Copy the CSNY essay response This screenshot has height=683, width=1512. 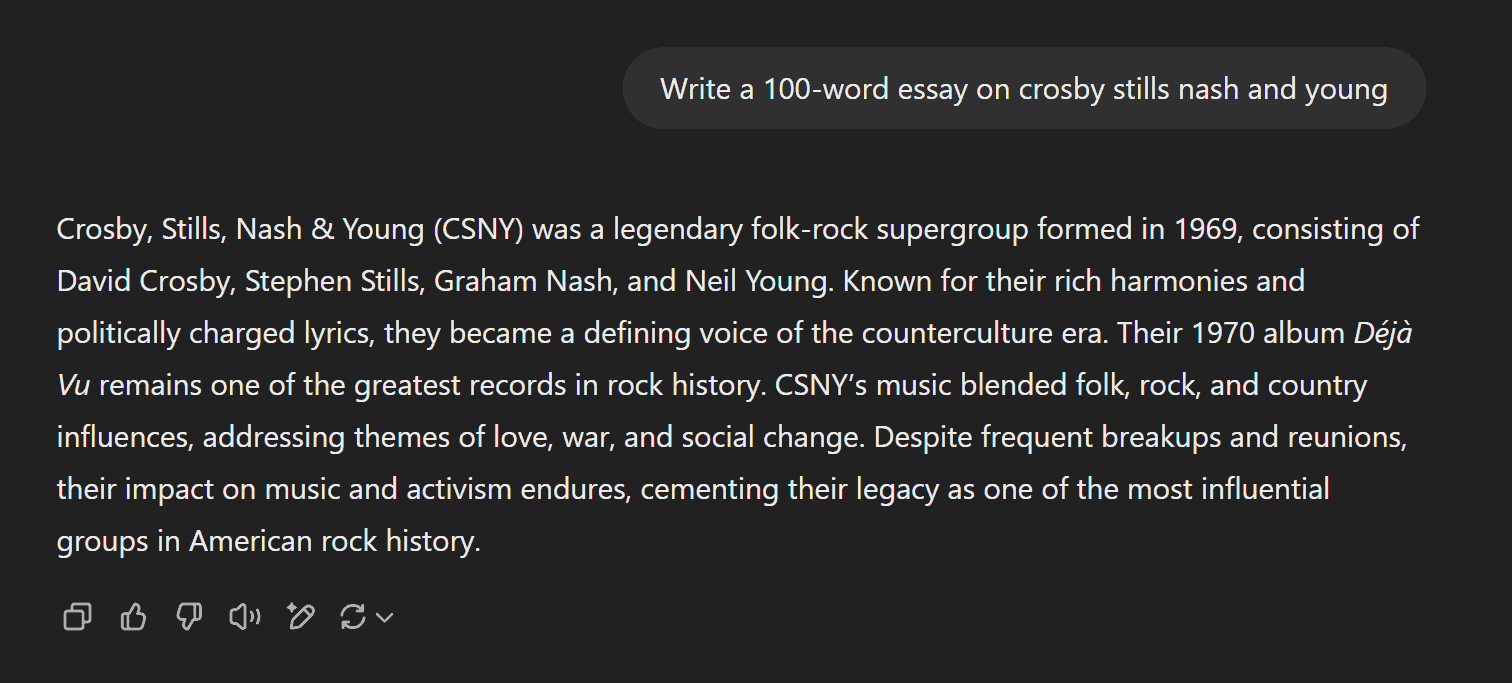[x=77, y=617]
